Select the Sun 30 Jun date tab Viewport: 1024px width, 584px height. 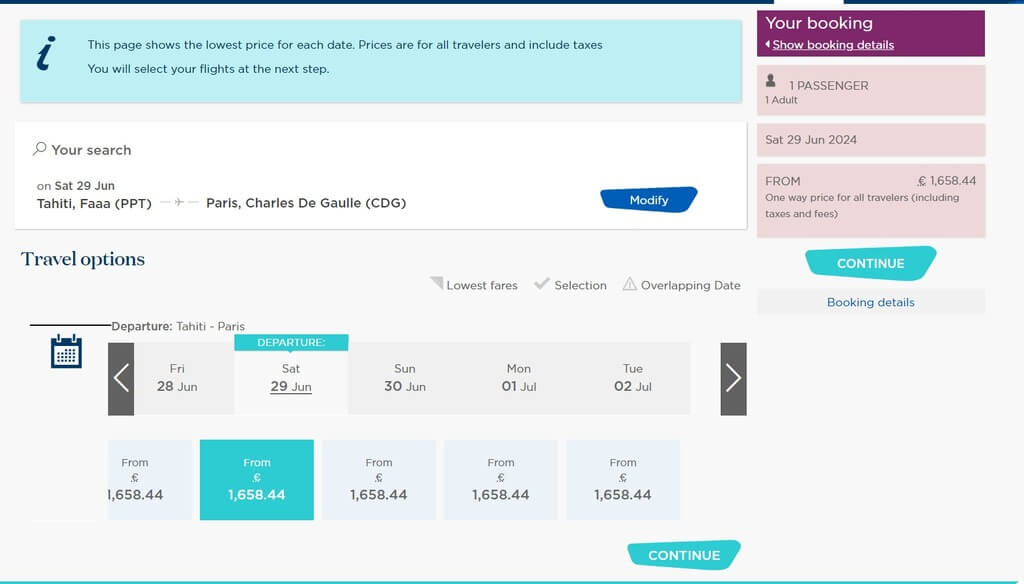point(405,378)
